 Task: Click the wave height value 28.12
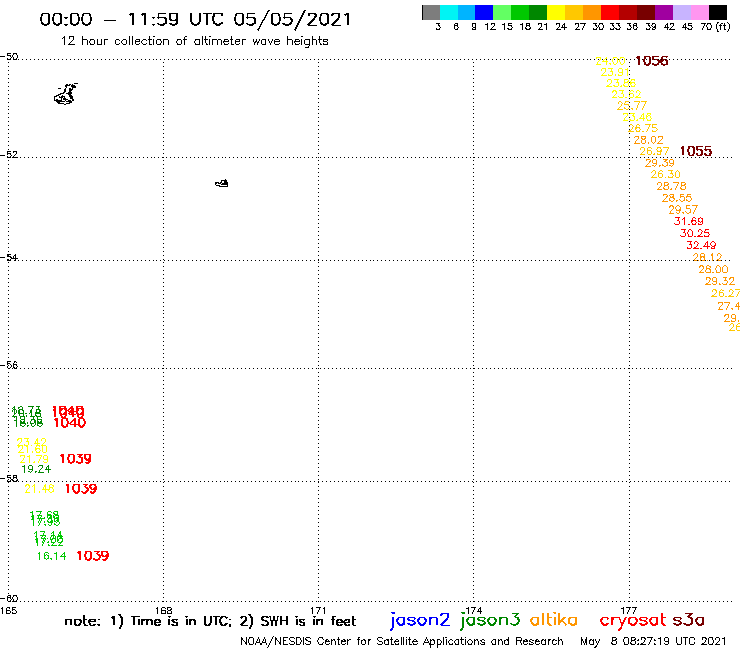[x=707, y=257]
